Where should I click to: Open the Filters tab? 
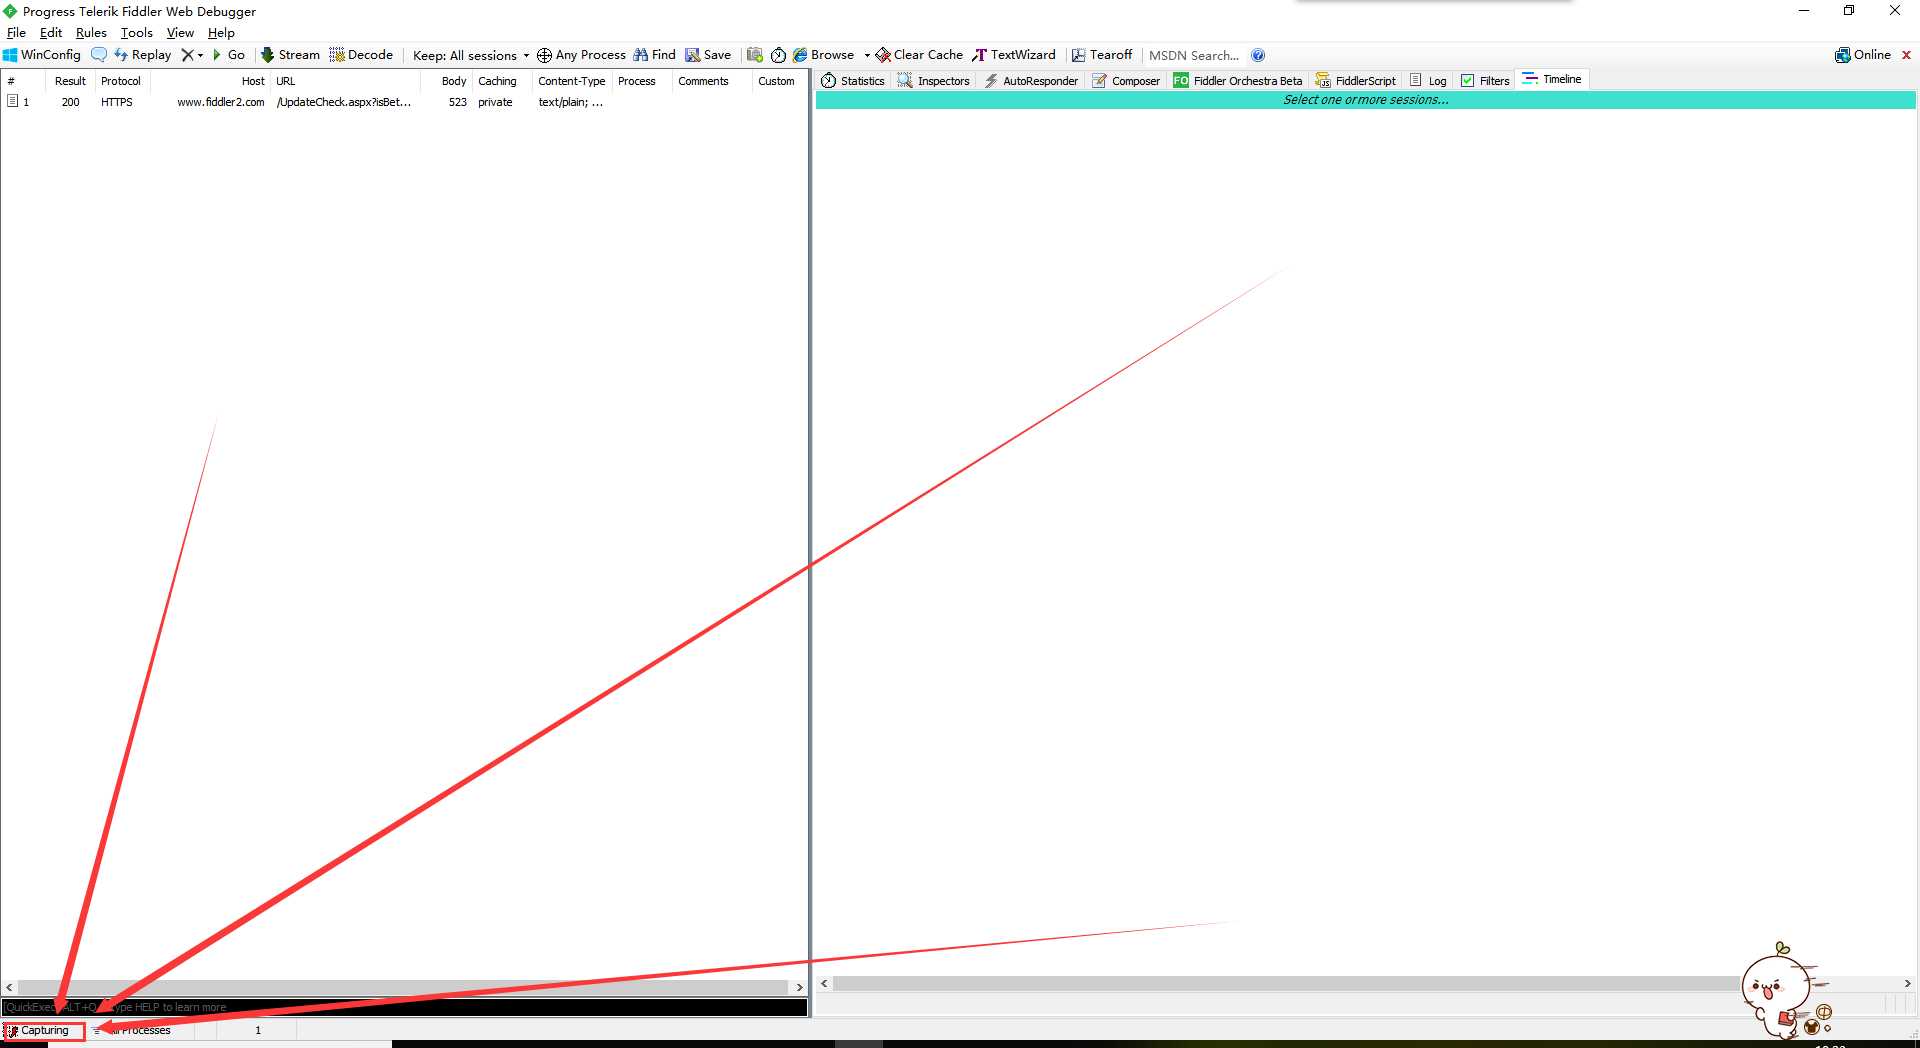(x=1485, y=81)
